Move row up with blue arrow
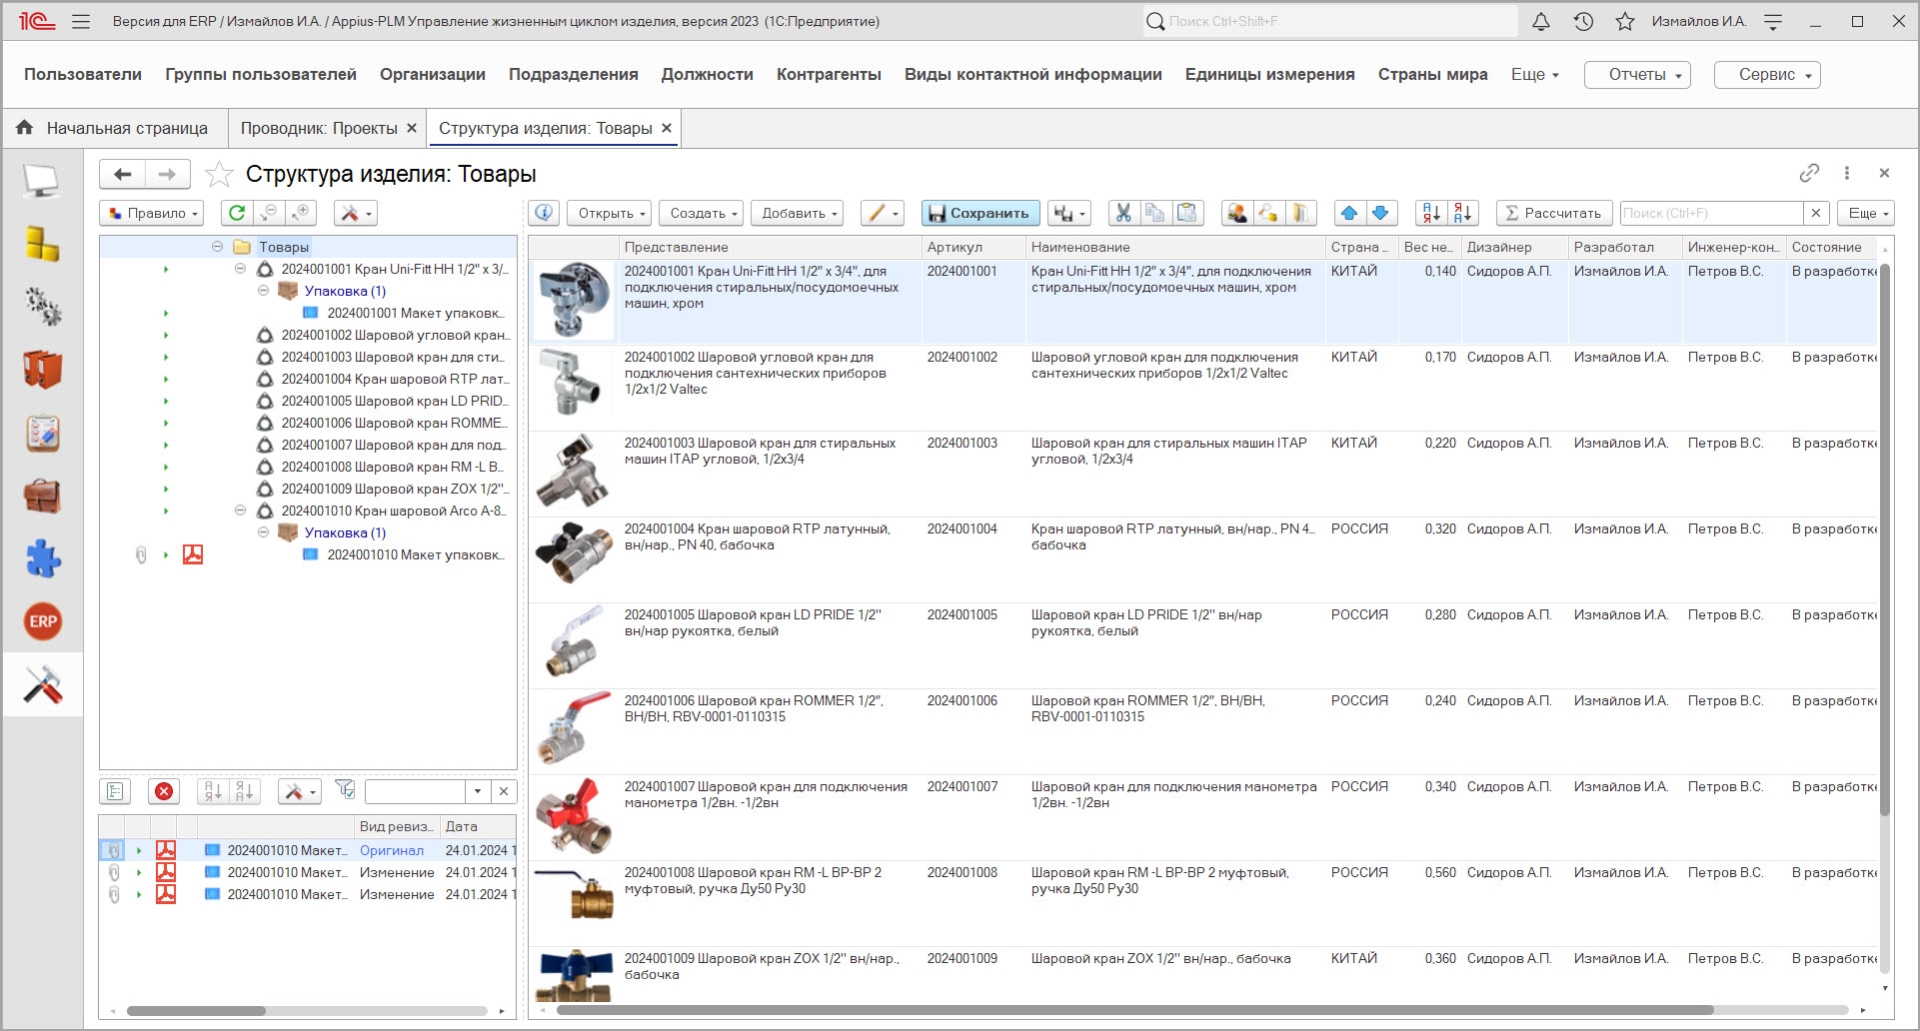 pyautogui.click(x=1349, y=213)
